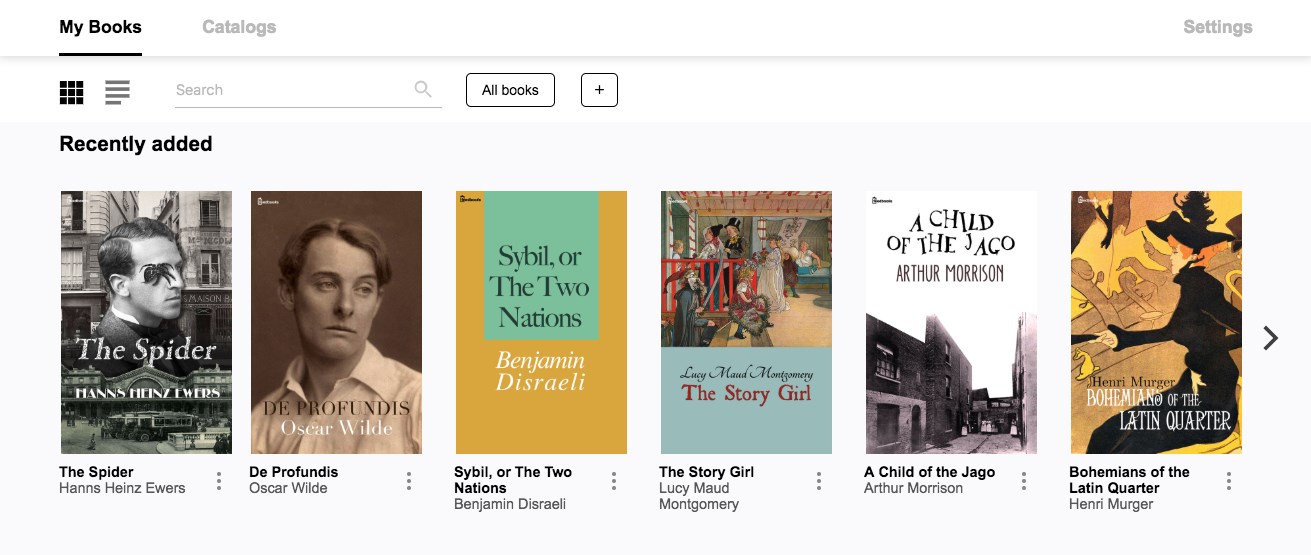Screen dimensions: 1311x555
Task: Open Settings
Action: 1217,27
